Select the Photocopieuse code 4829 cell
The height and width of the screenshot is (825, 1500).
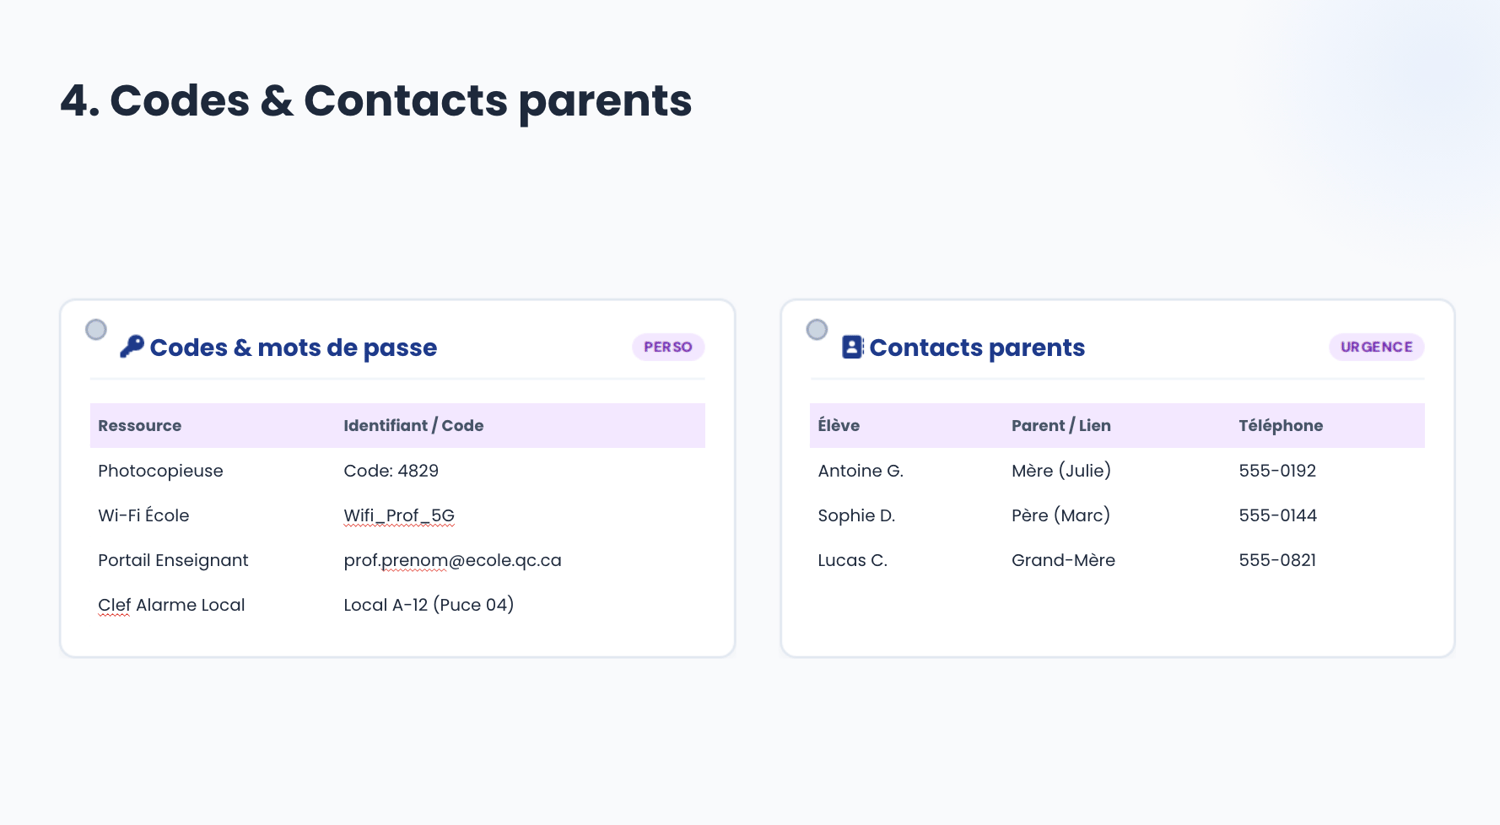(x=391, y=471)
